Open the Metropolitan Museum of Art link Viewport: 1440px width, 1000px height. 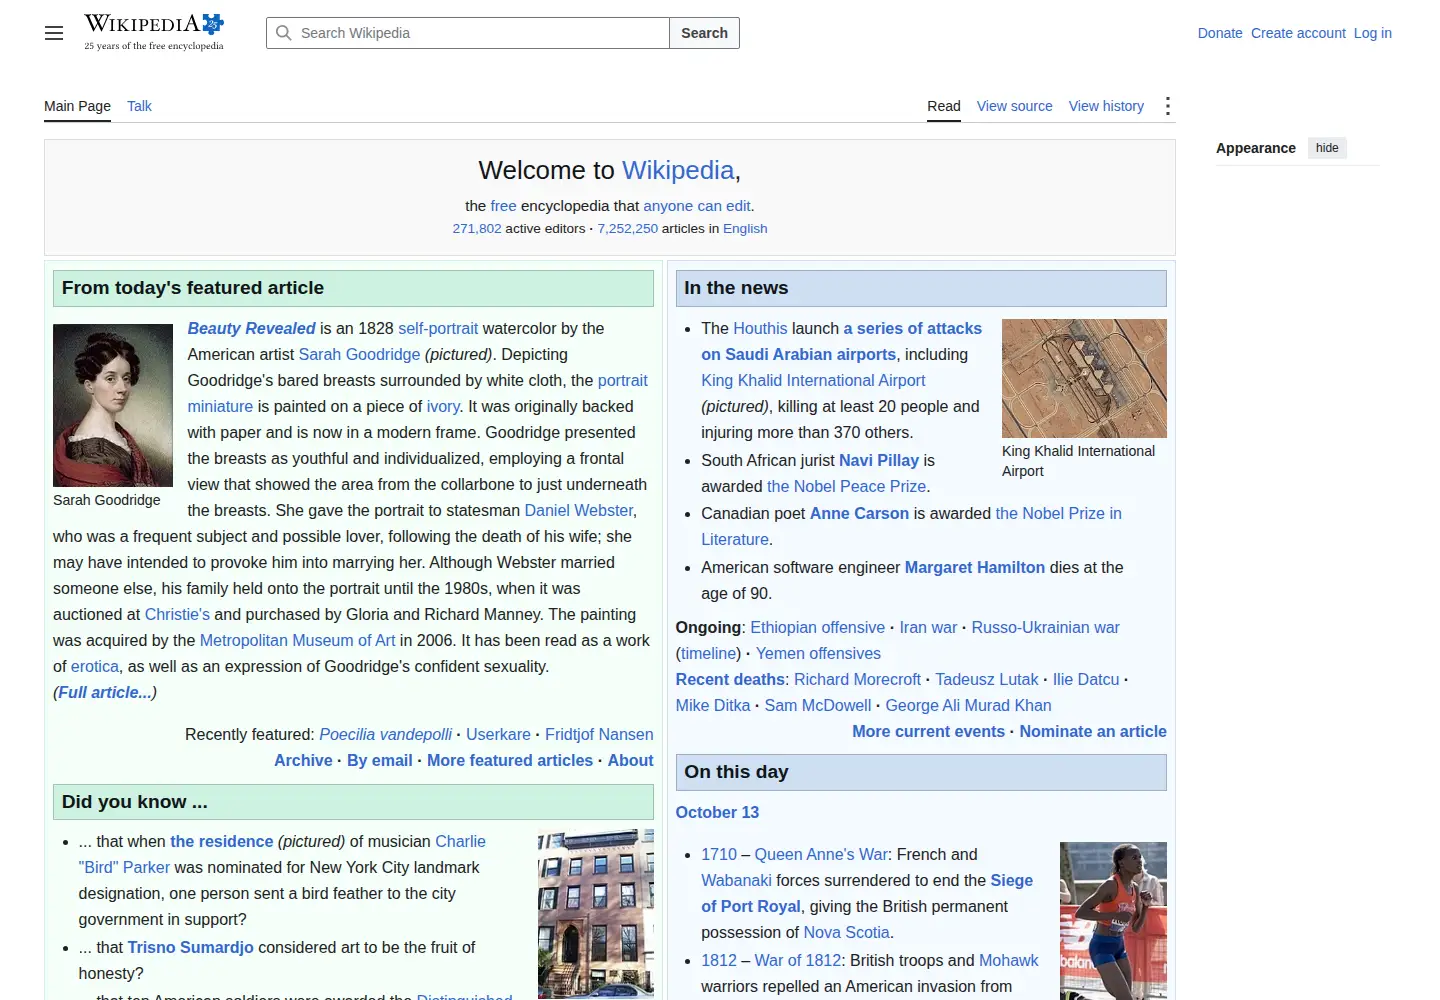click(297, 640)
